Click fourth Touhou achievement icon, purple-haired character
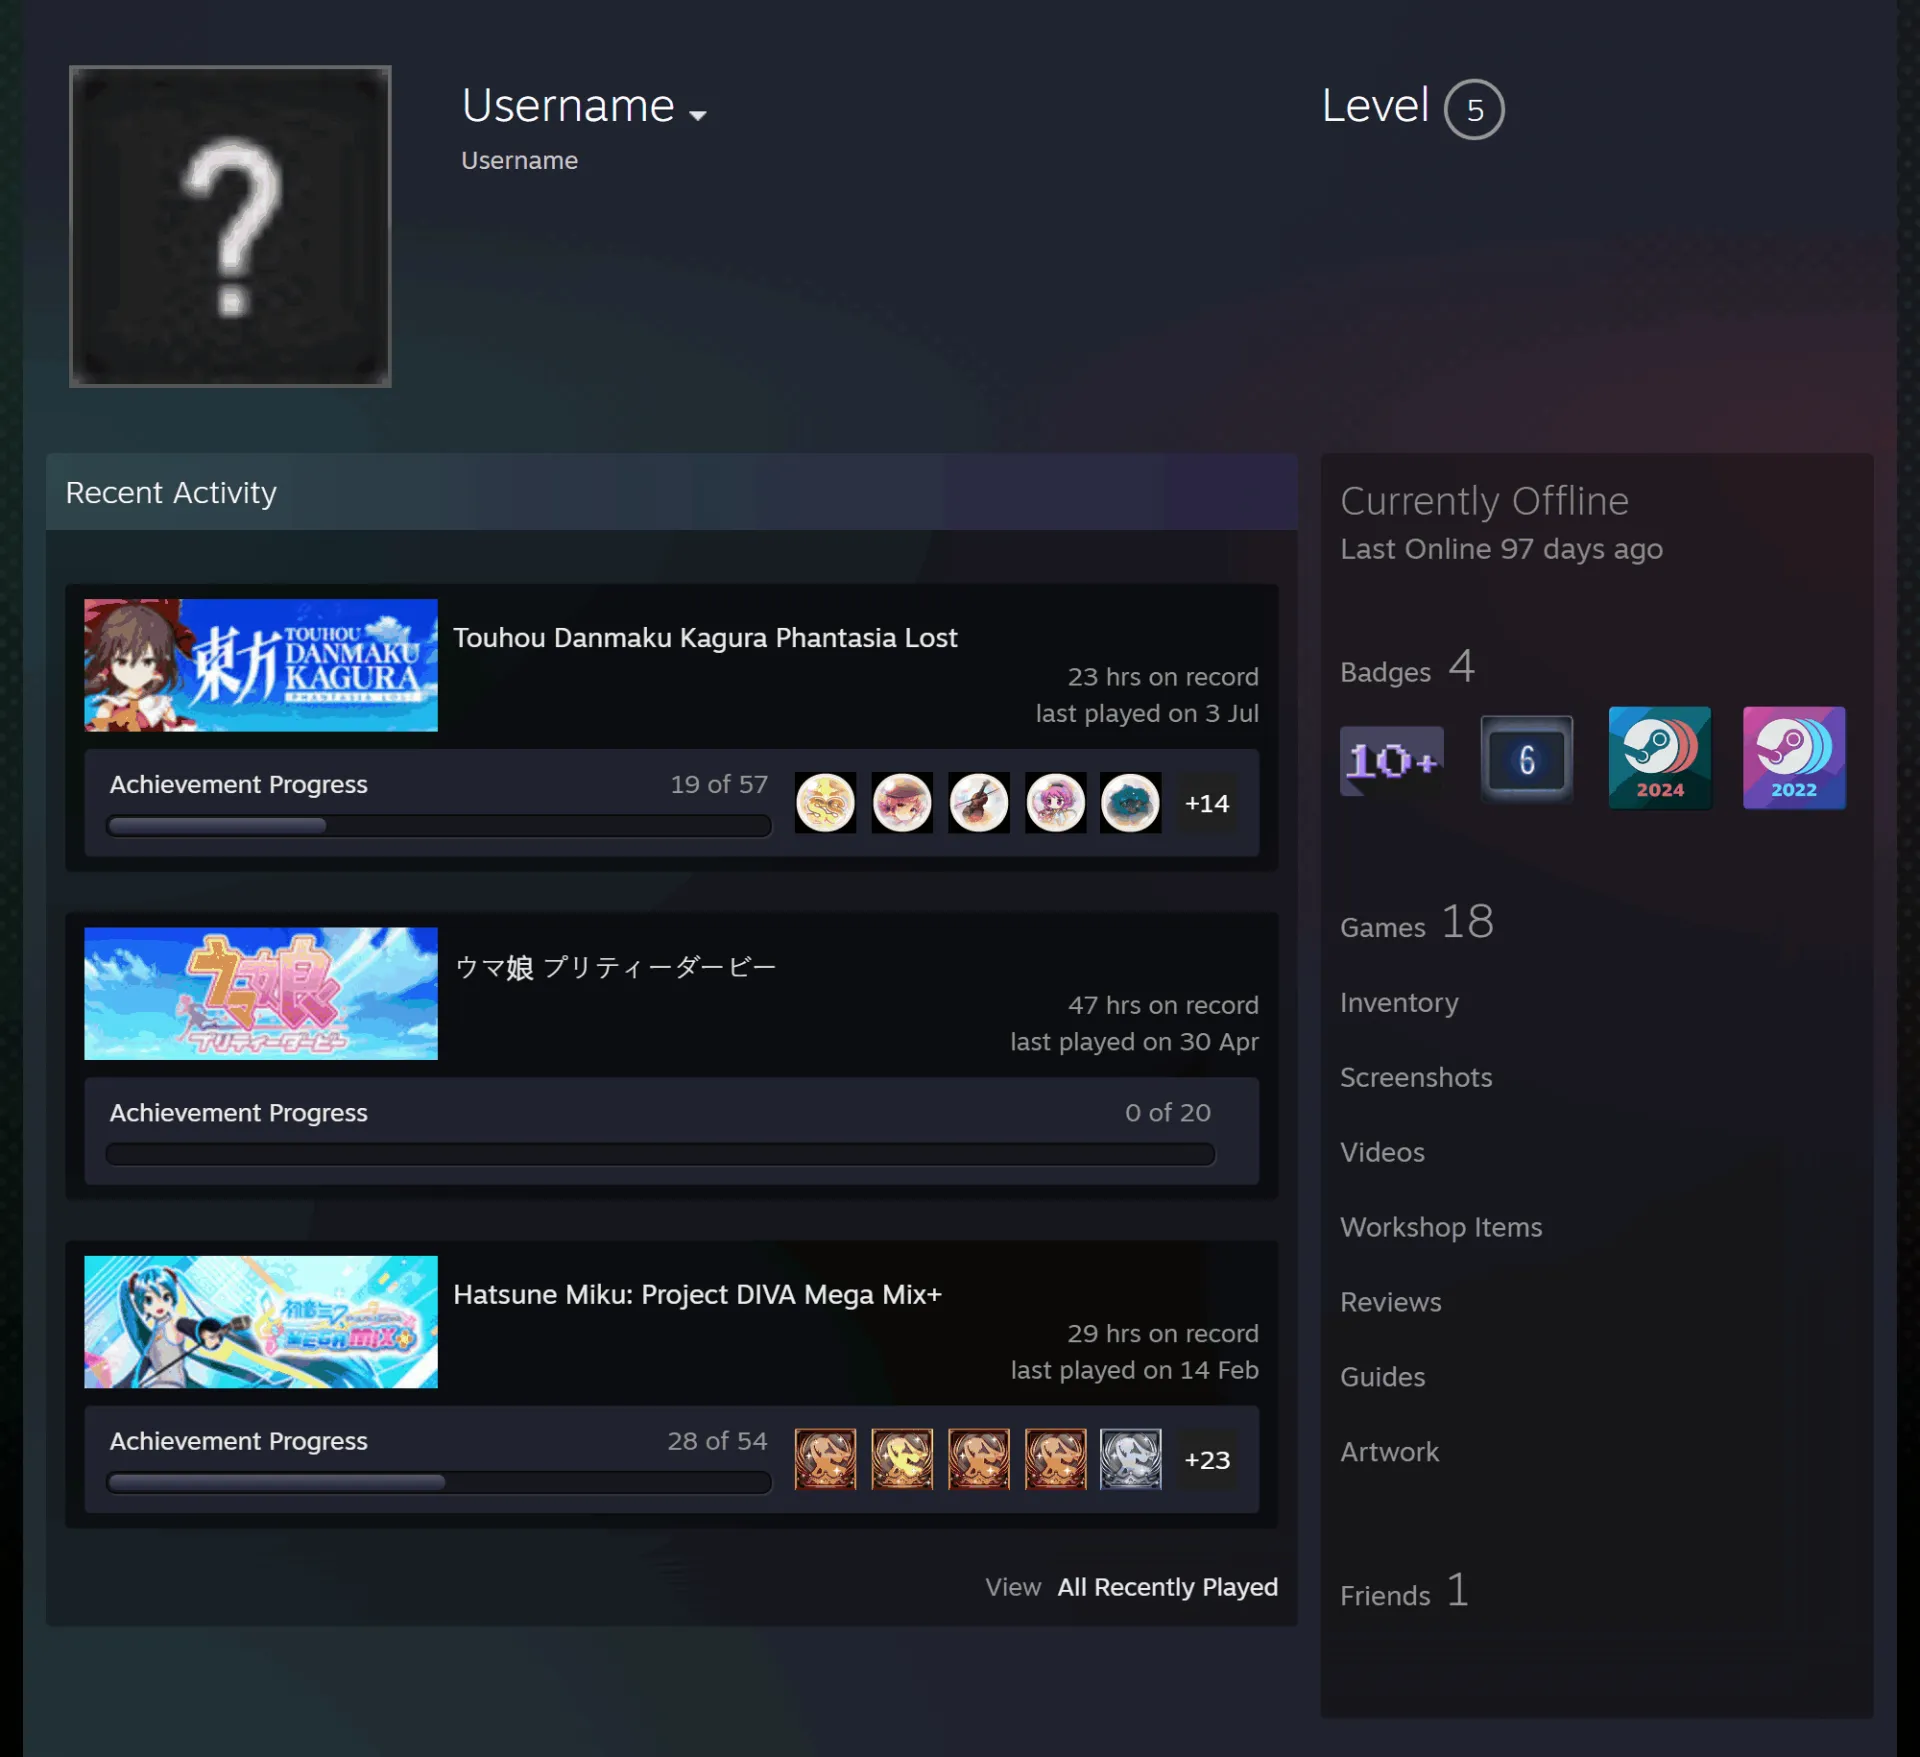Image resolution: width=1920 pixels, height=1757 pixels. point(1055,802)
